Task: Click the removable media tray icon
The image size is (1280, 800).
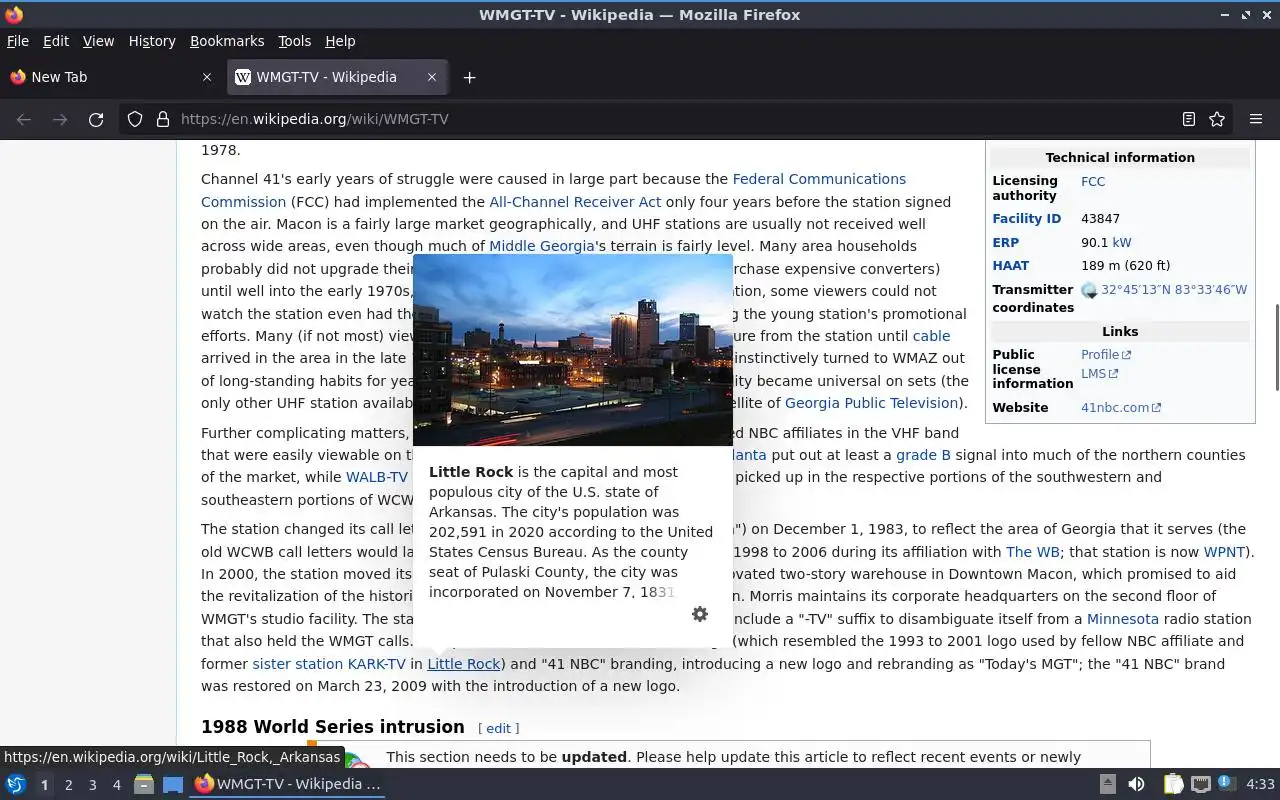Action: tap(1107, 784)
